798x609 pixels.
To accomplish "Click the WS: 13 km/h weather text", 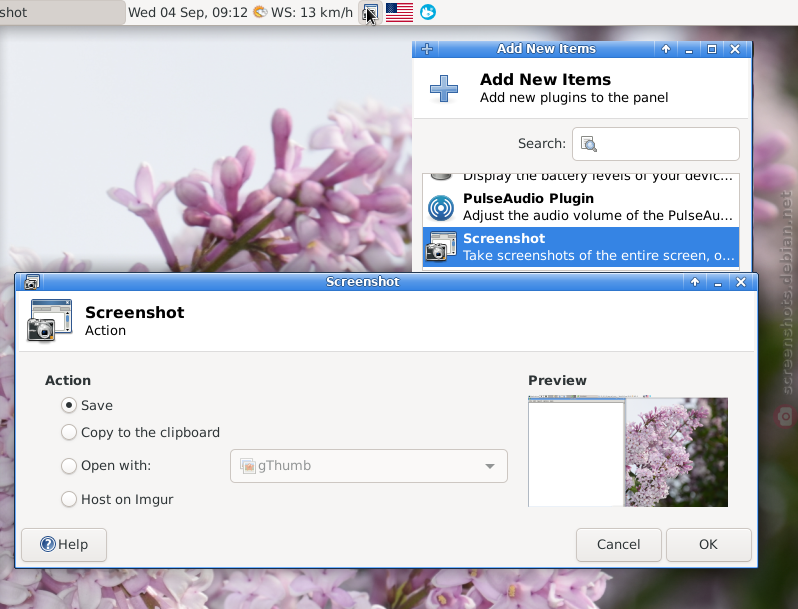I will (x=312, y=12).
